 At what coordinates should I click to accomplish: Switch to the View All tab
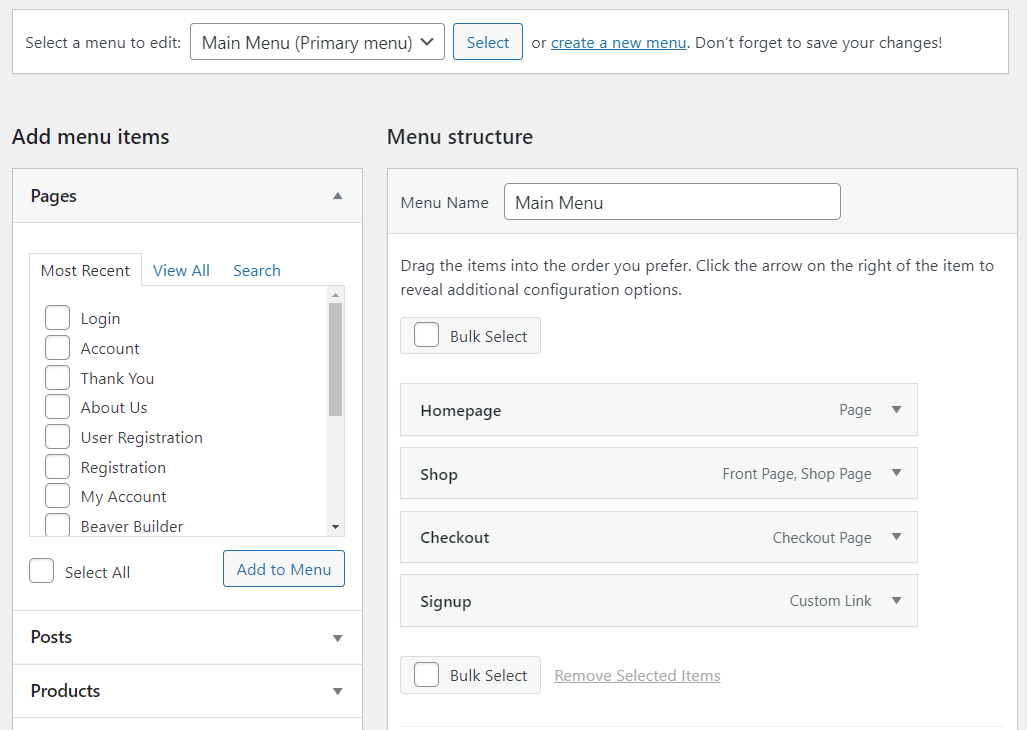[x=181, y=270]
